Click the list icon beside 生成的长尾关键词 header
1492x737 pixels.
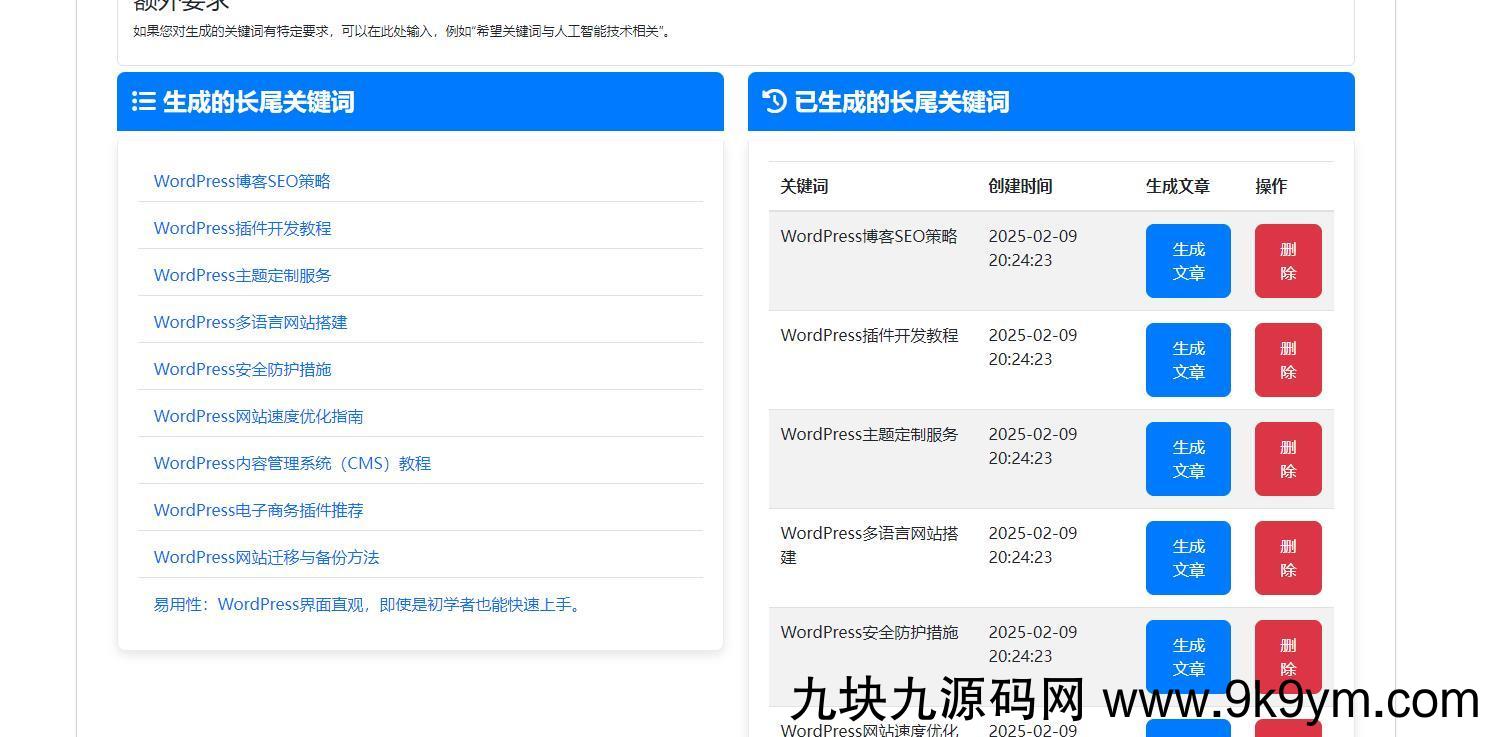144,101
